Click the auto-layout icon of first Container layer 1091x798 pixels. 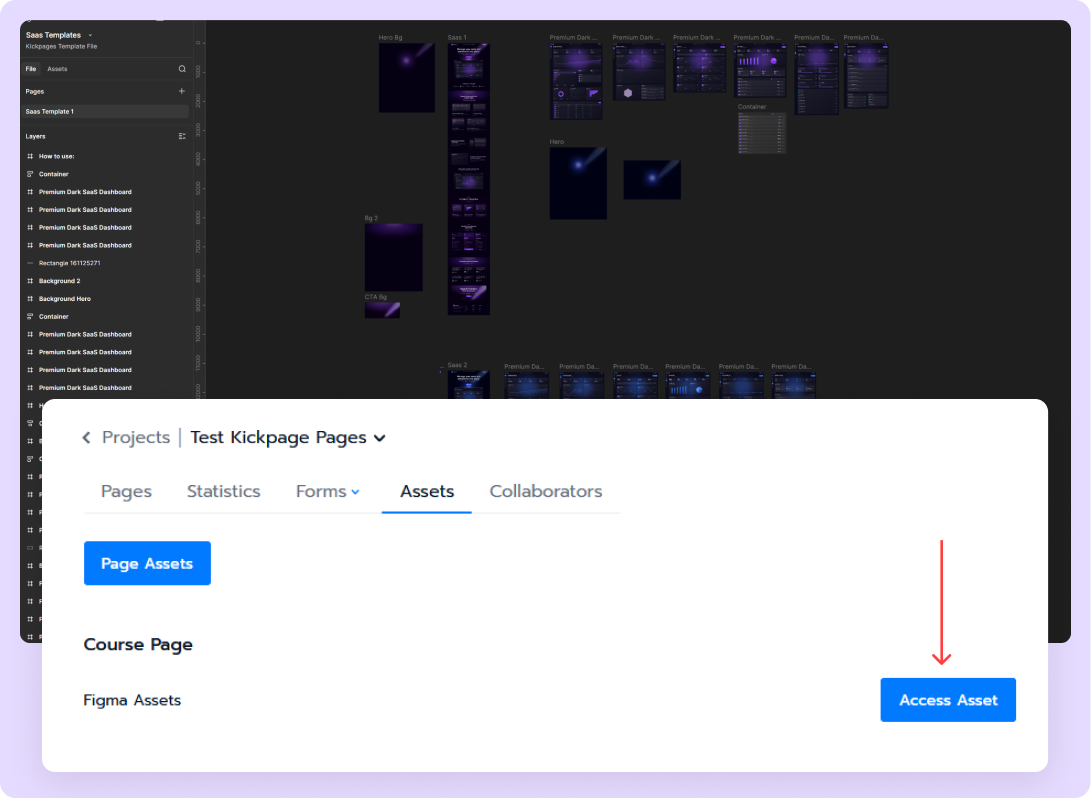tap(30, 174)
